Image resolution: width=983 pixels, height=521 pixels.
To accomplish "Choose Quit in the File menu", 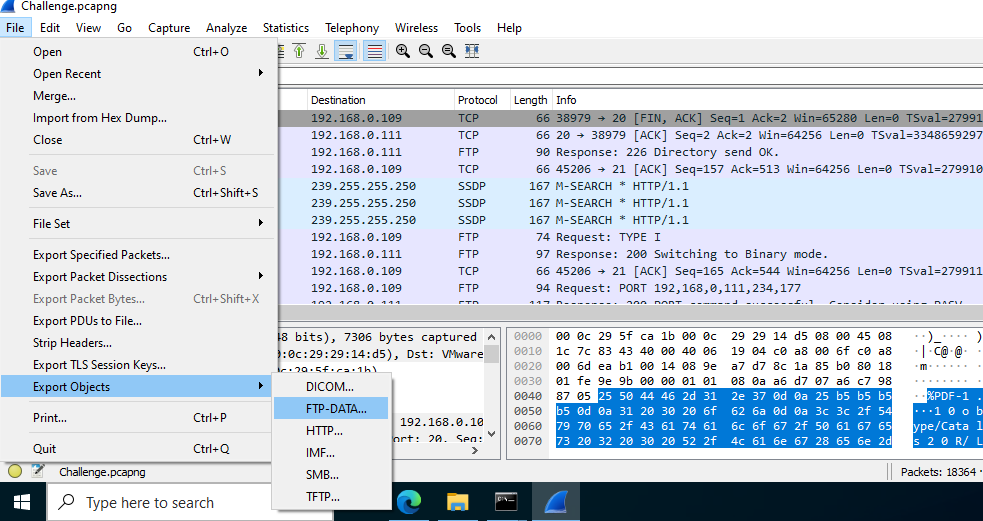I will click(x=138, y=448).
